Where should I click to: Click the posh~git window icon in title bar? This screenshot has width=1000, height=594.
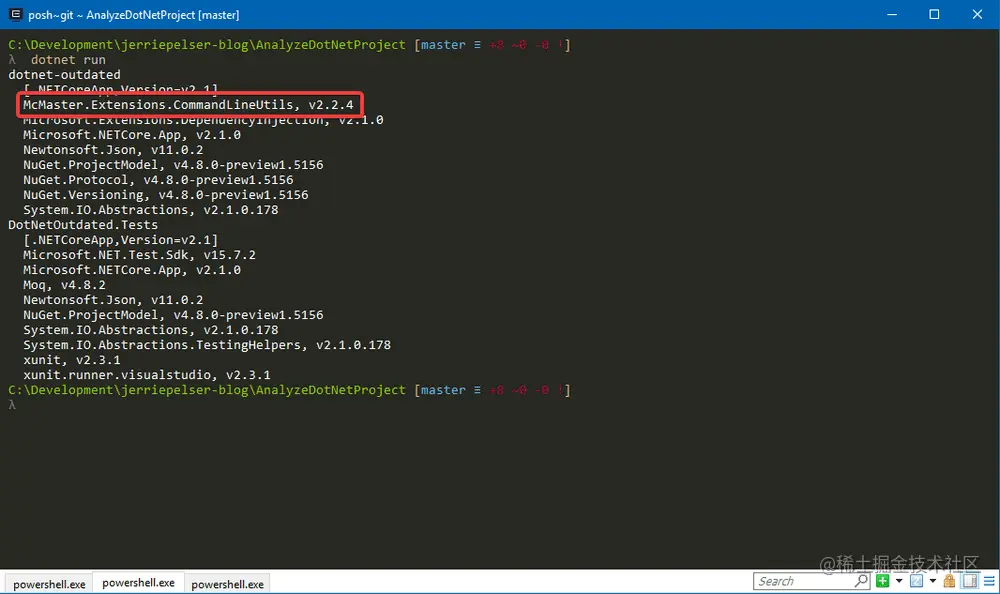15,14
